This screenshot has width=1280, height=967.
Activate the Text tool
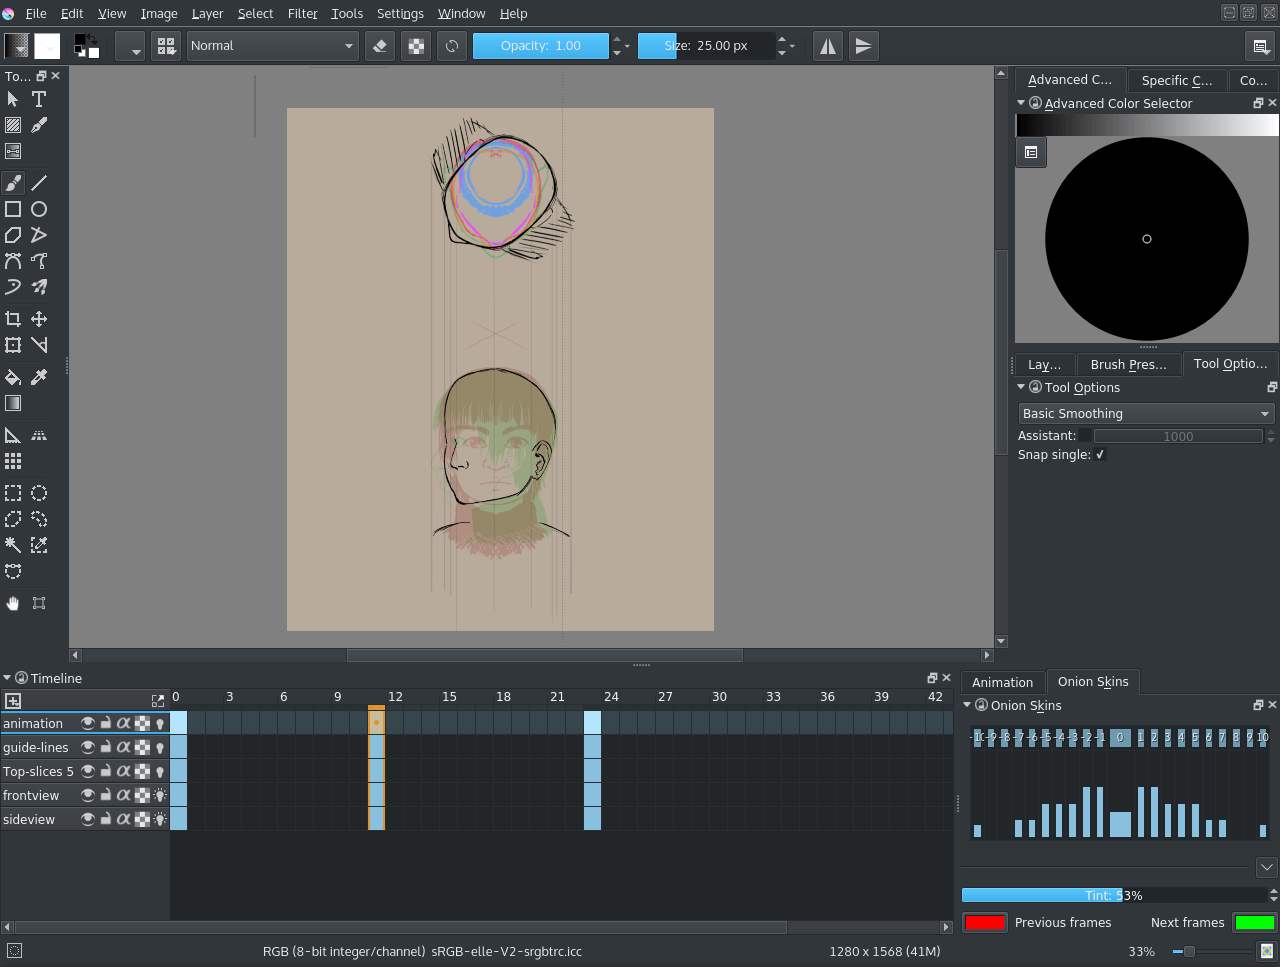(39, 99)
